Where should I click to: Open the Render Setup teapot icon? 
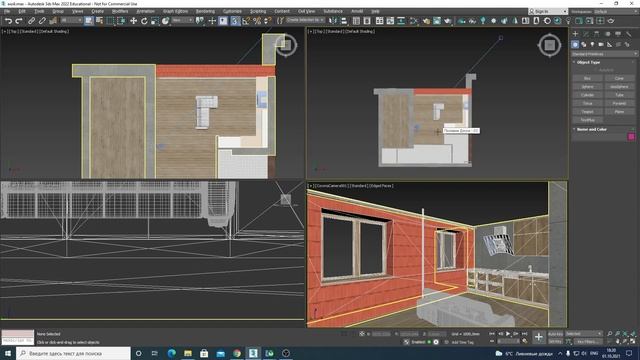[x=426, y=21]
